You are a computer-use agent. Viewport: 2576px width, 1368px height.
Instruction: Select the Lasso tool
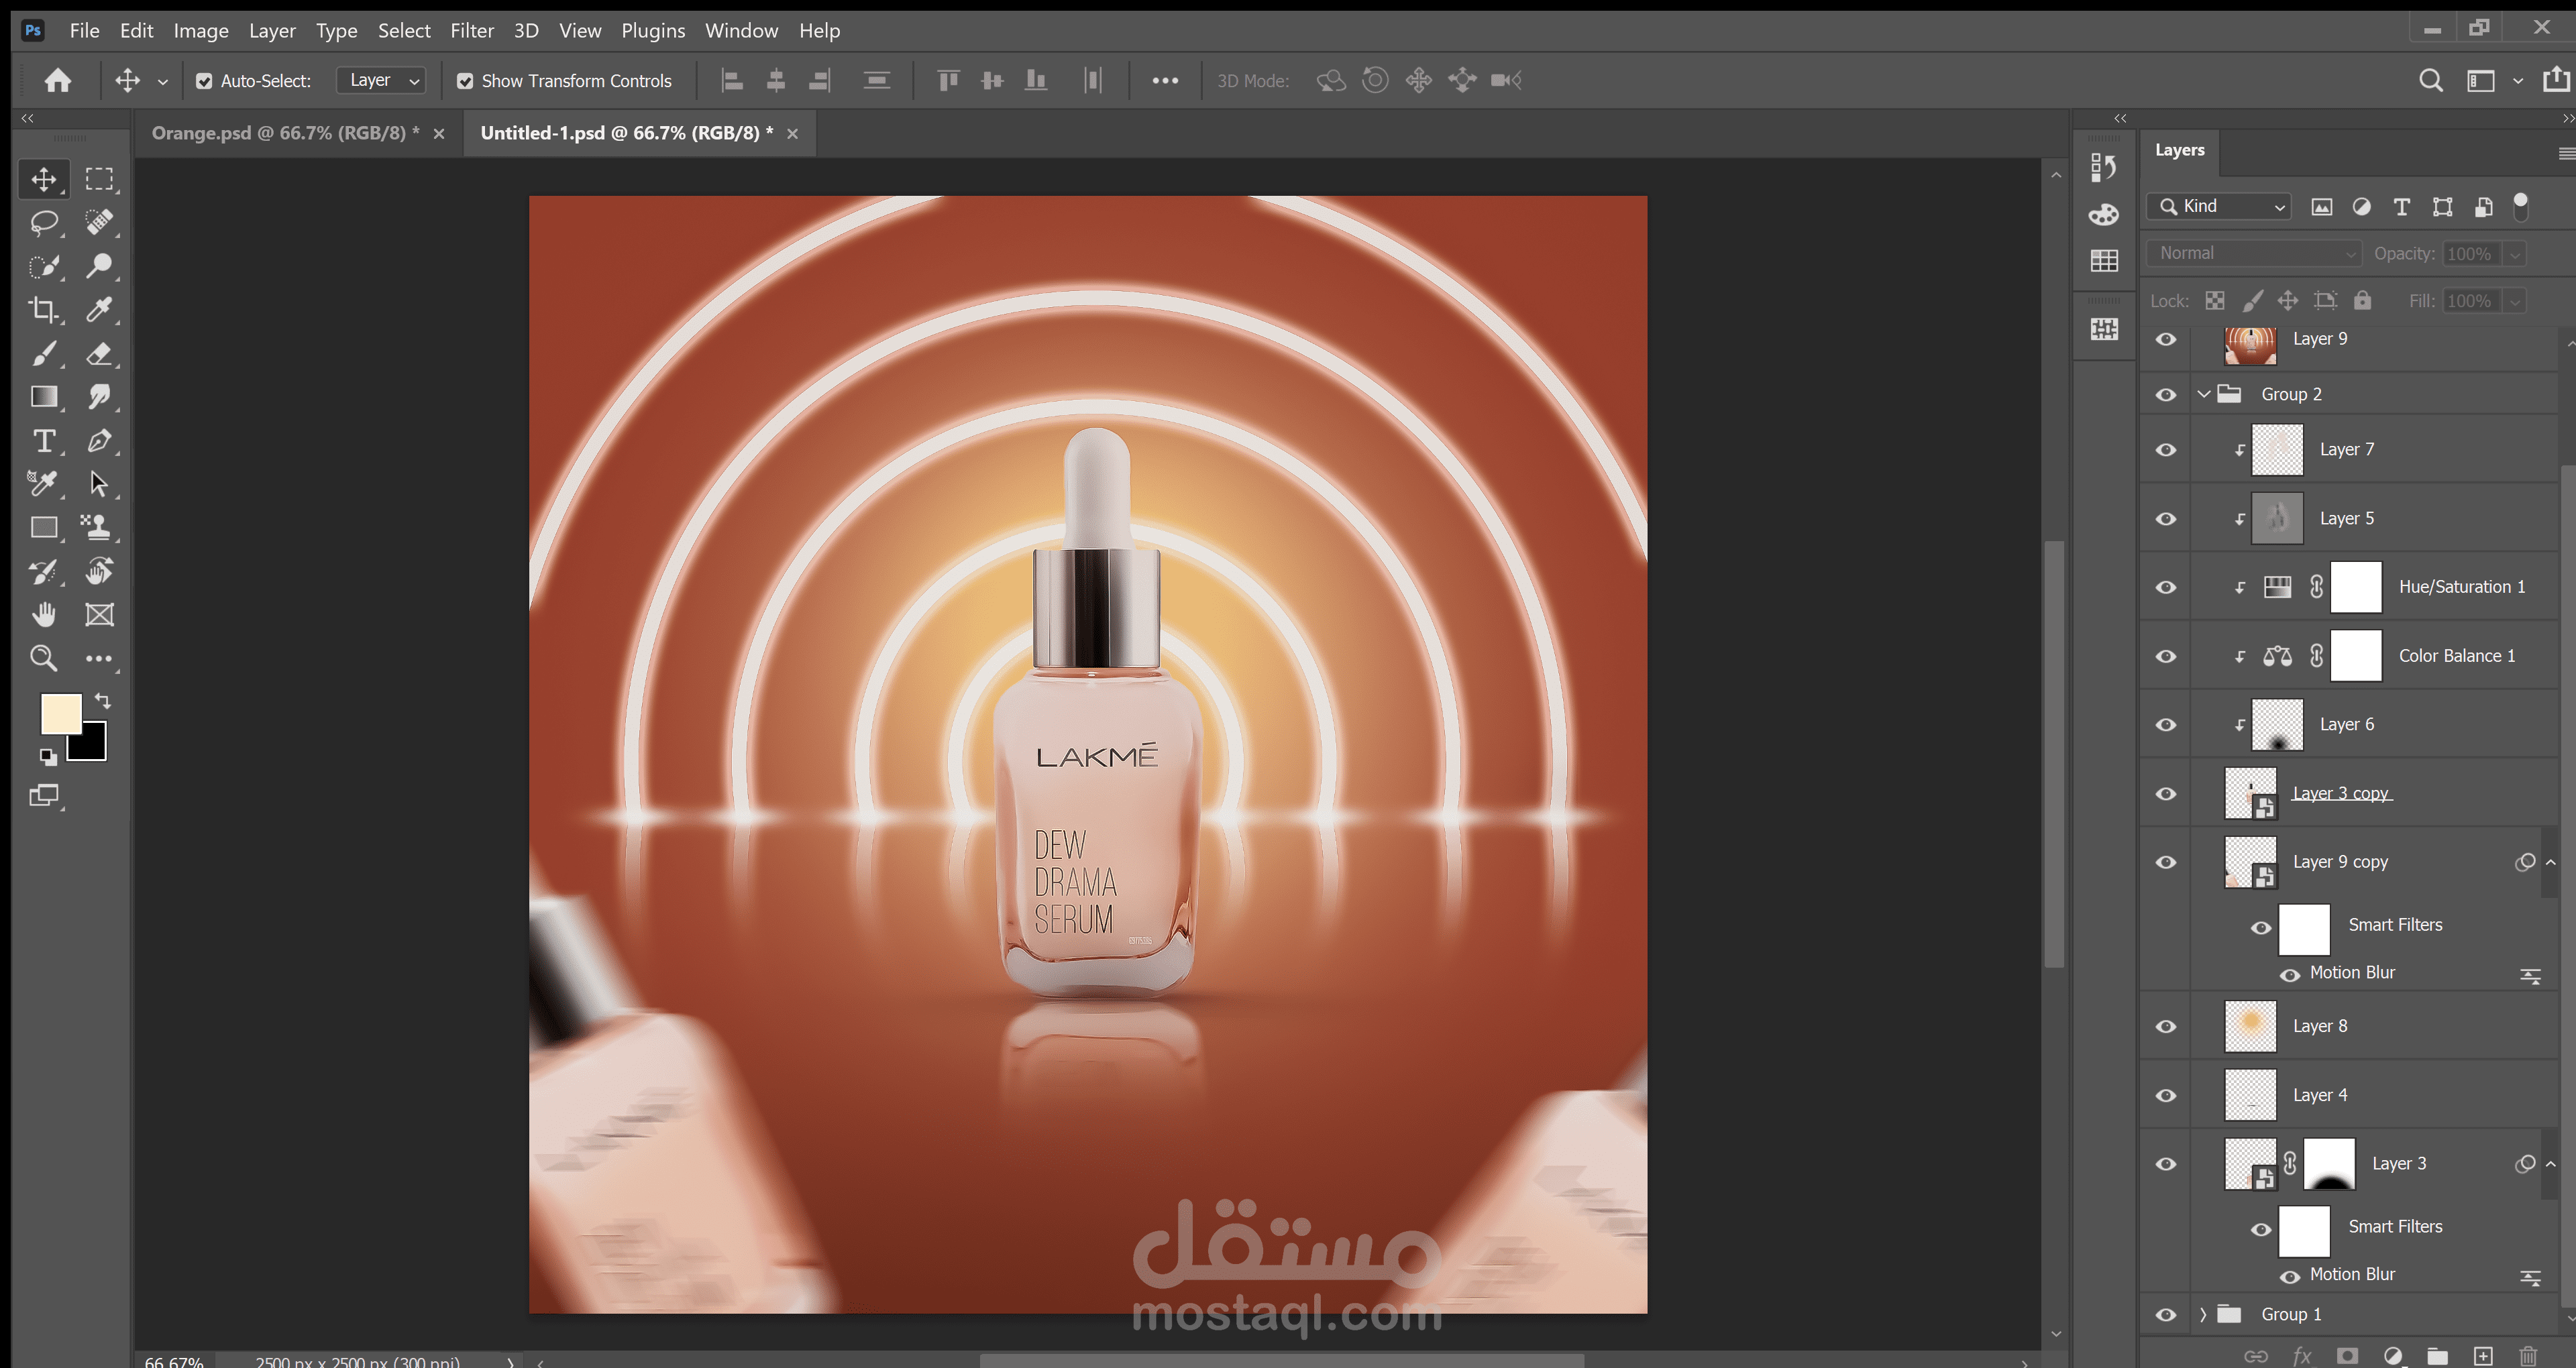click(x=43, y=222)
